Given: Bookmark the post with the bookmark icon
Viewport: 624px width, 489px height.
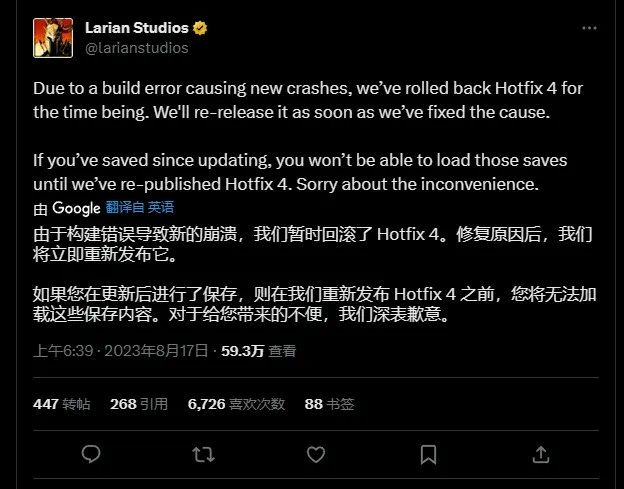Looking at the screenshot, I should pos(429,455).
